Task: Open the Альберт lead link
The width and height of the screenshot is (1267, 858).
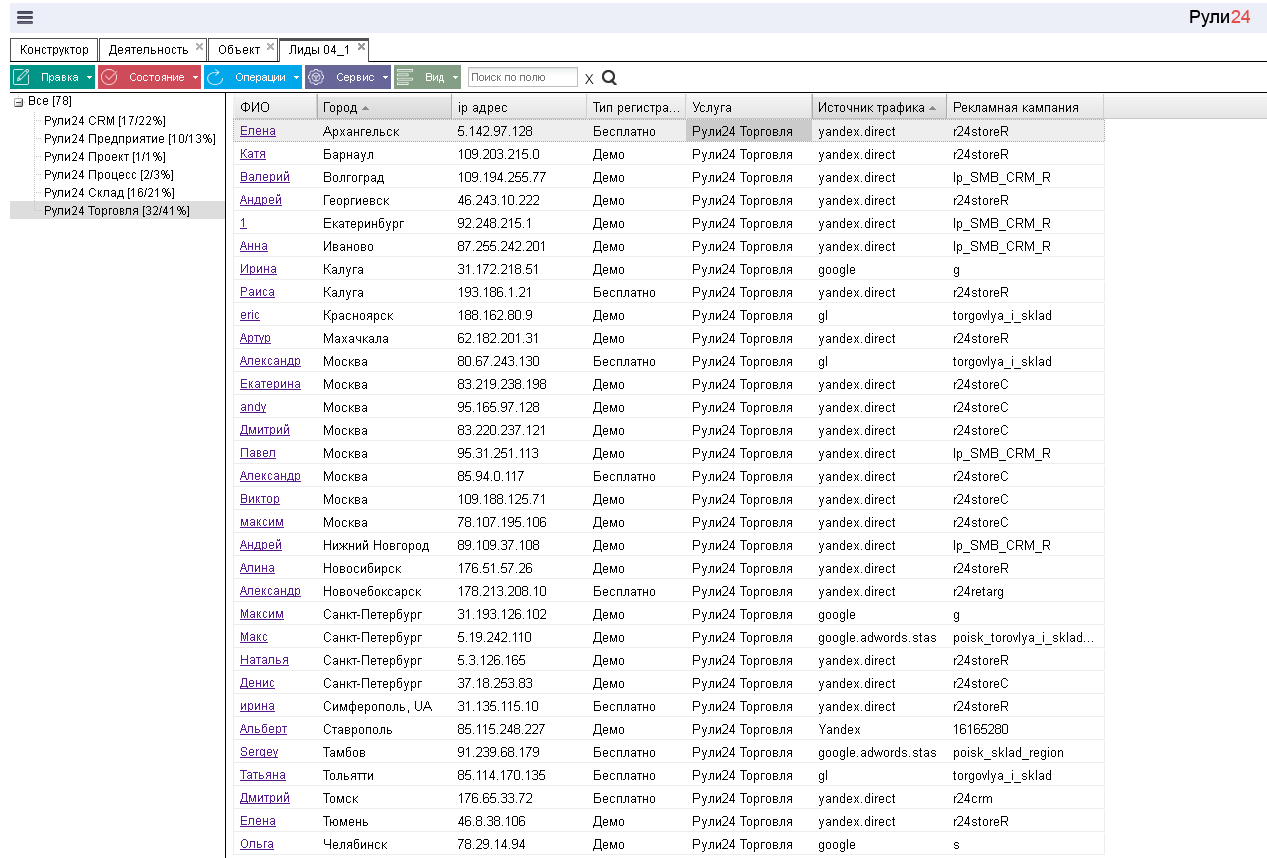Action: pyautogui.click(x=263, y=729)
